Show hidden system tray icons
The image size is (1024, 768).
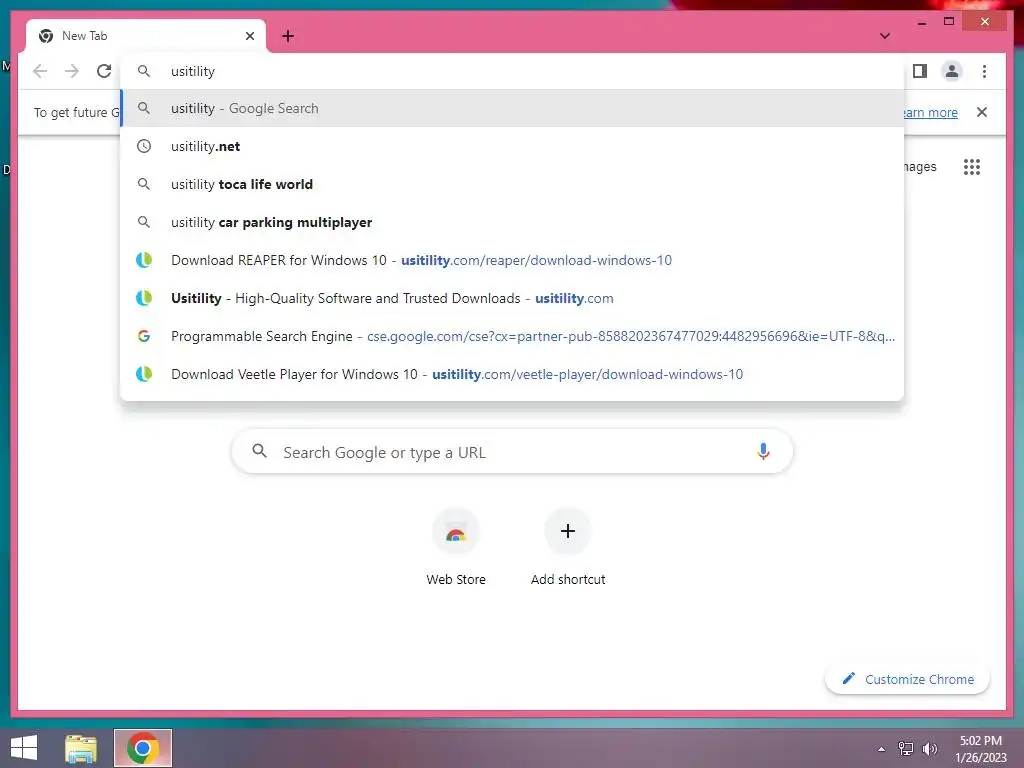tap(882, 749)
